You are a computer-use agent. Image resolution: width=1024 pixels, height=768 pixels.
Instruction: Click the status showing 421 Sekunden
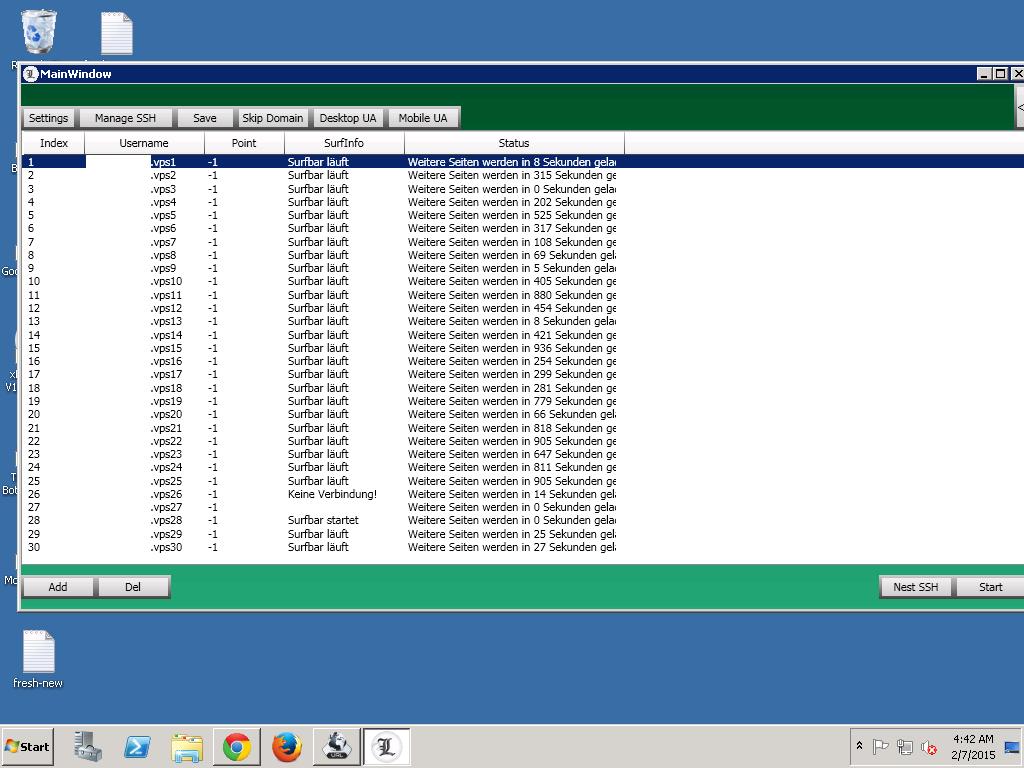tap(512, 335)
